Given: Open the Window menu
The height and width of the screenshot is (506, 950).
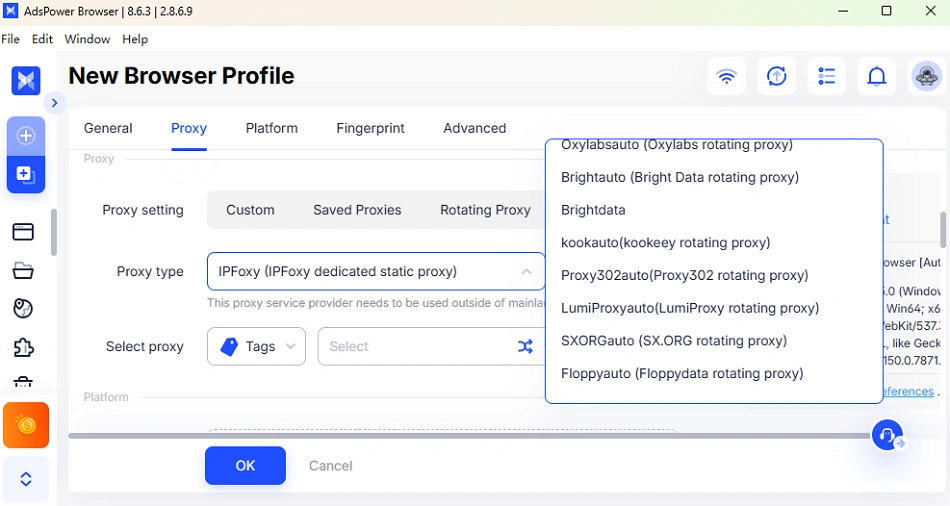Looking at the screenshot, I should (x=87, y=39).
